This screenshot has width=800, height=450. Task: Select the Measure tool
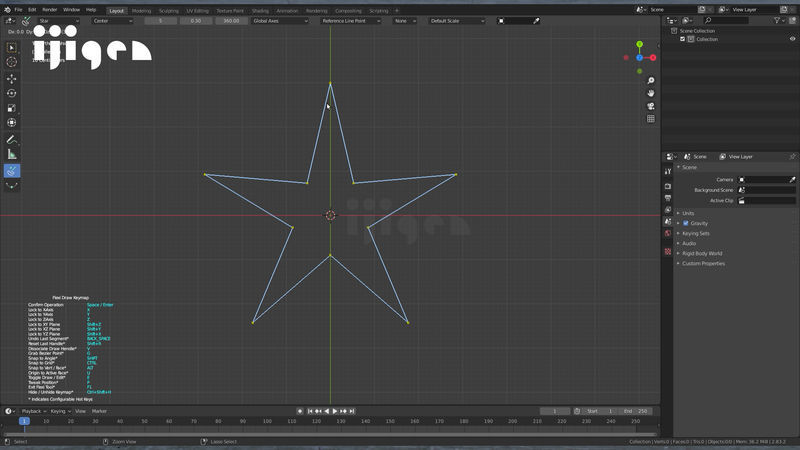tap(12, 154)
